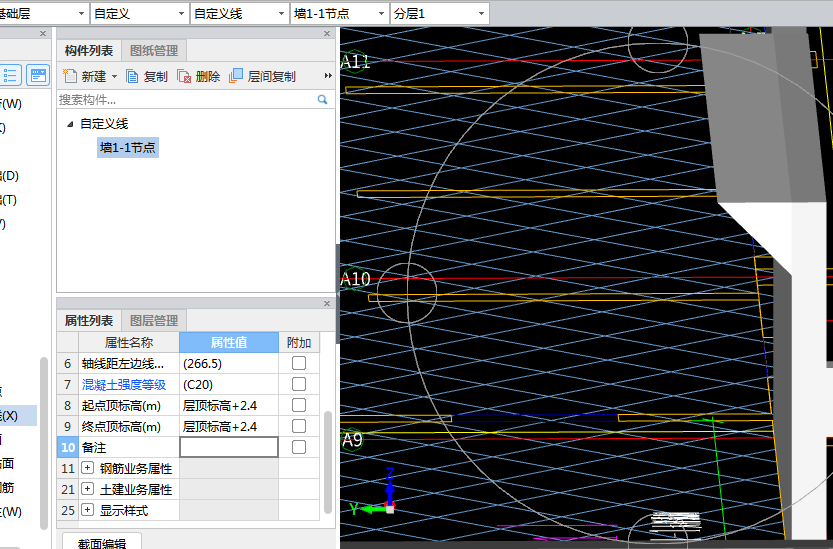This screenshot has width=833, height=549.
Task: Switch to detail view icon in left panel
Action: click(38, 75)
